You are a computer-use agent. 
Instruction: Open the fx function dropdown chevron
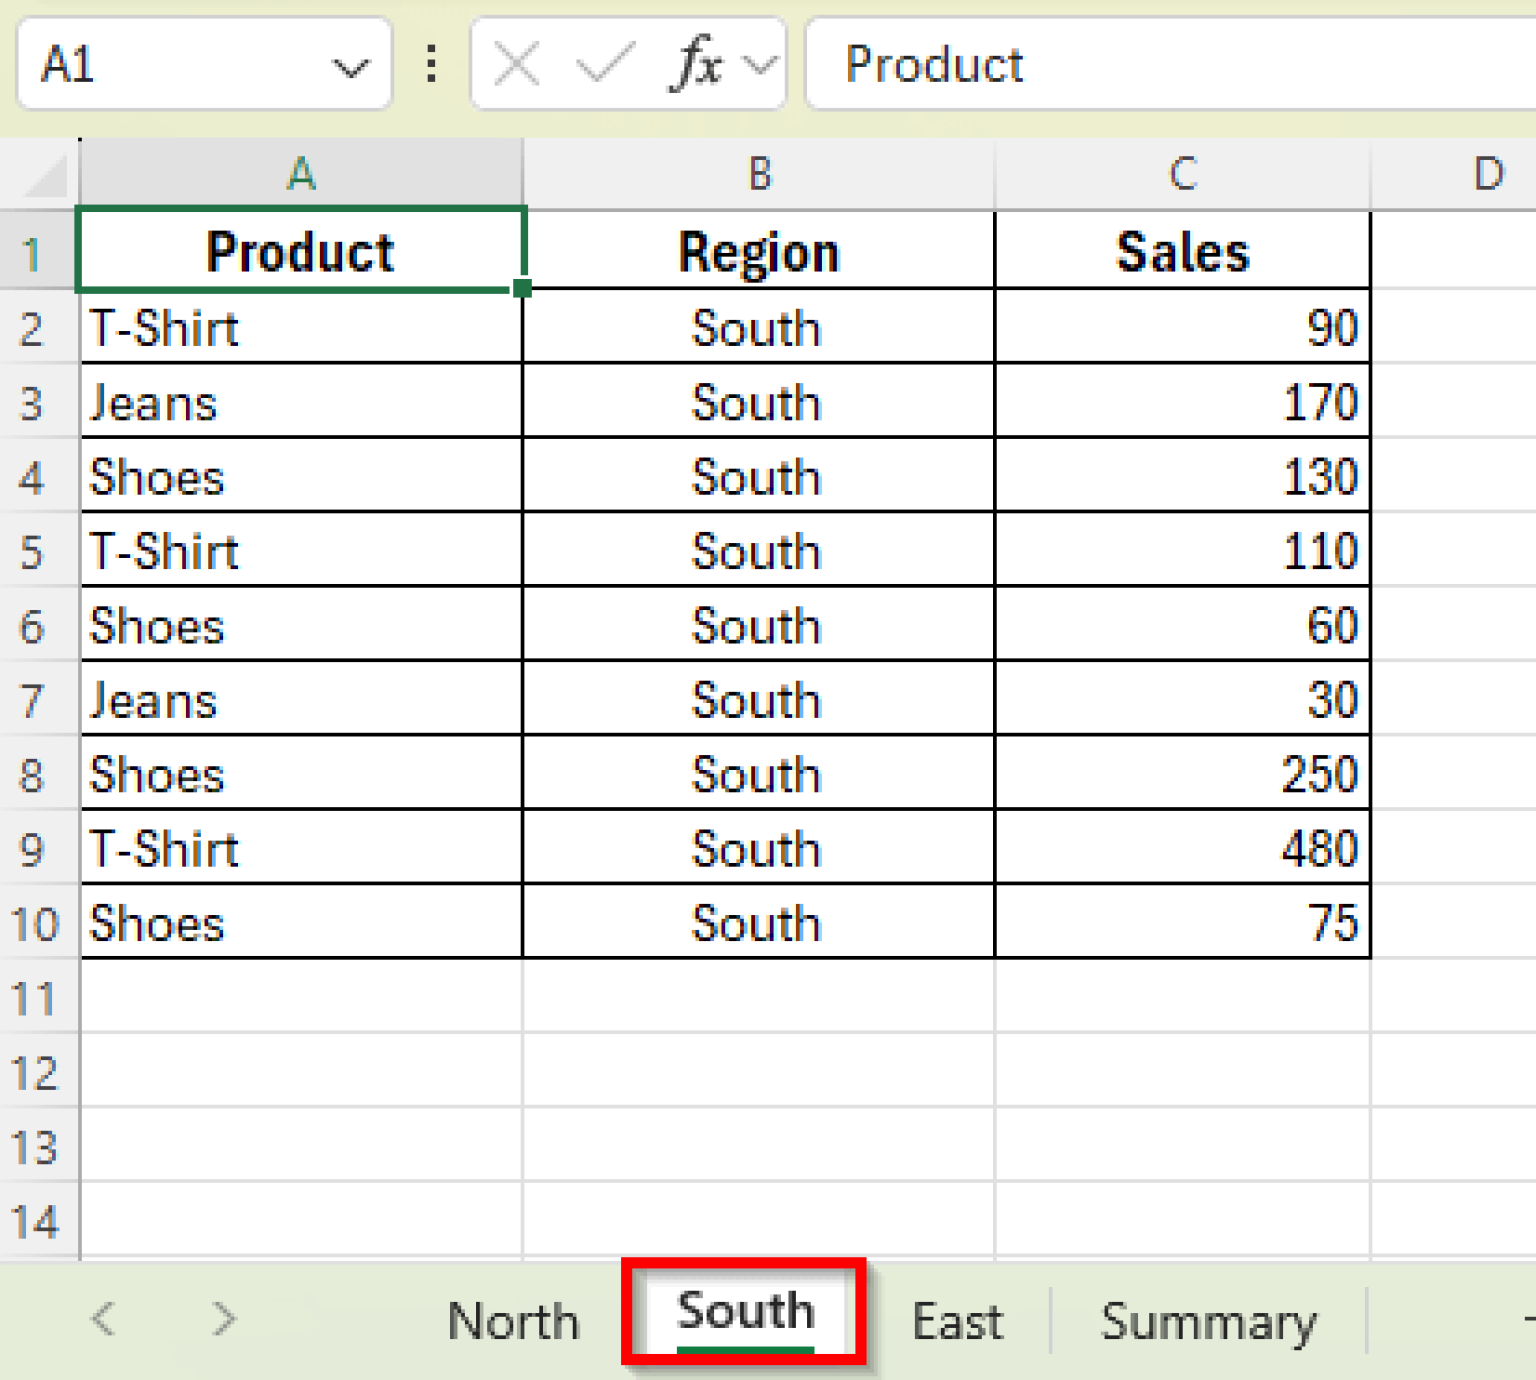point(757,64)
